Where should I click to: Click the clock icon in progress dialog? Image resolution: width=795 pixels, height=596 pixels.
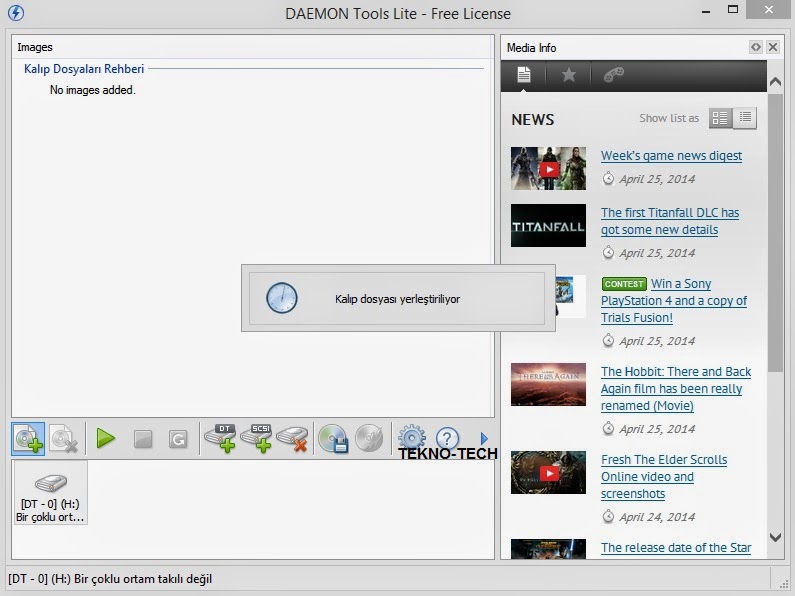click(x=282, y=298)
